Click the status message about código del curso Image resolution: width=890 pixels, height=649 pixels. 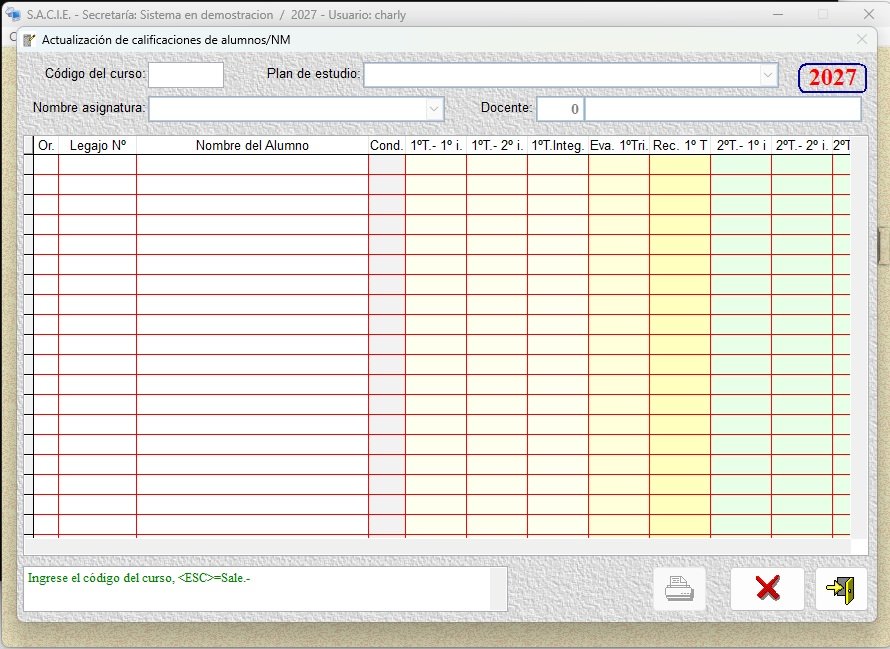[x=139, y=578]
